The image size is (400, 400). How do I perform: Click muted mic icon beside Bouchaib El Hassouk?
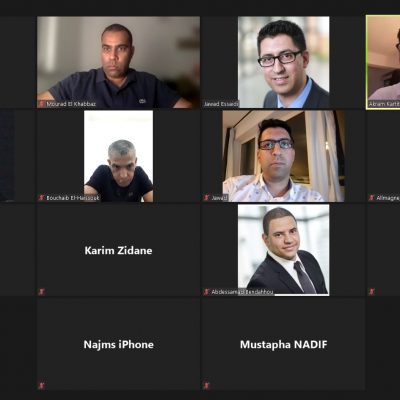(42, 198)
